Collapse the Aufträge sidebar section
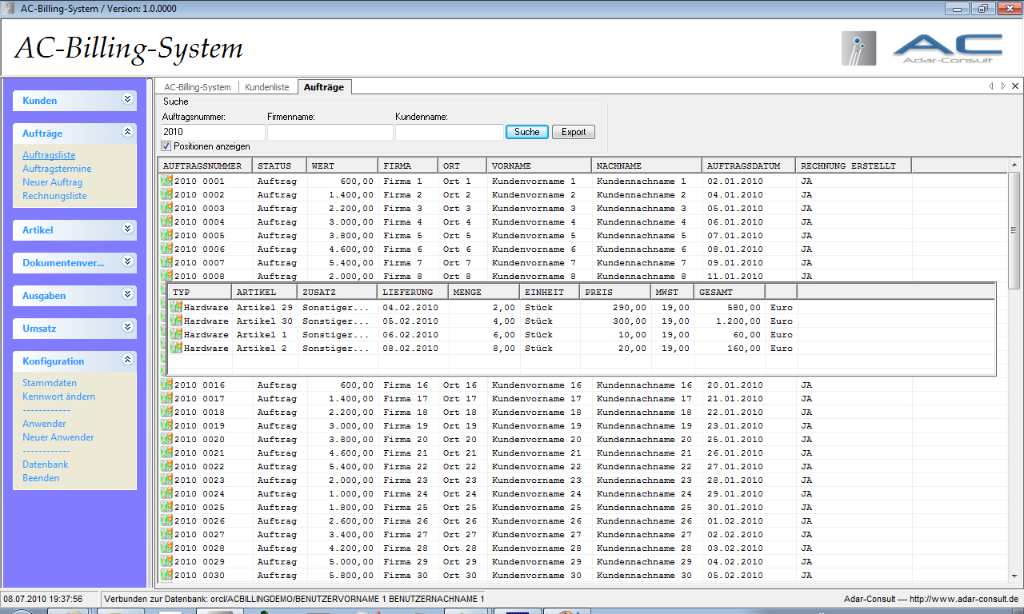The width and height of the screenshot is (1024, 614). click(x=127, y=132)
